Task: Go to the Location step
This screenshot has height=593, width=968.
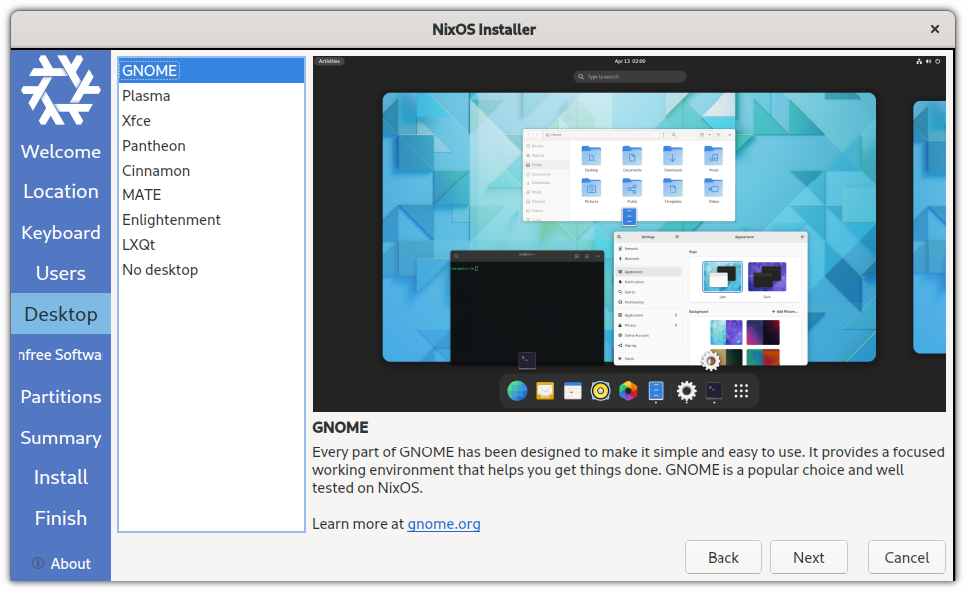Action: pyautogui.click(x=60, y=191)
